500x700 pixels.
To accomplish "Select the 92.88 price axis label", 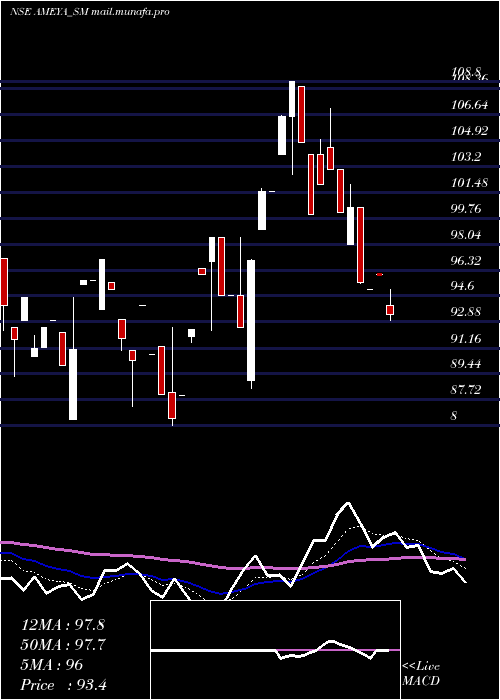I will tap(467, 312).
